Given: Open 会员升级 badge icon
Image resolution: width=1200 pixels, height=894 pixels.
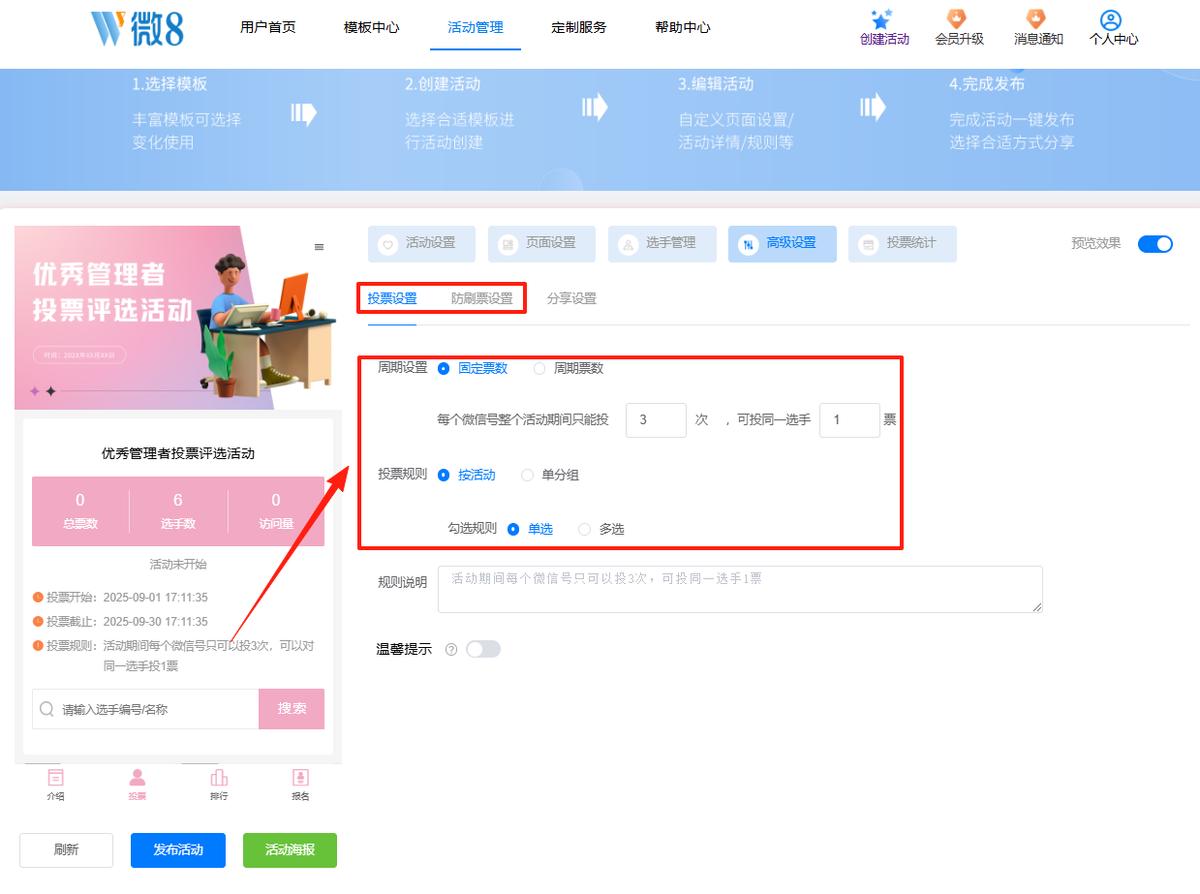Looking at the screenshot, I should point(958,19).
